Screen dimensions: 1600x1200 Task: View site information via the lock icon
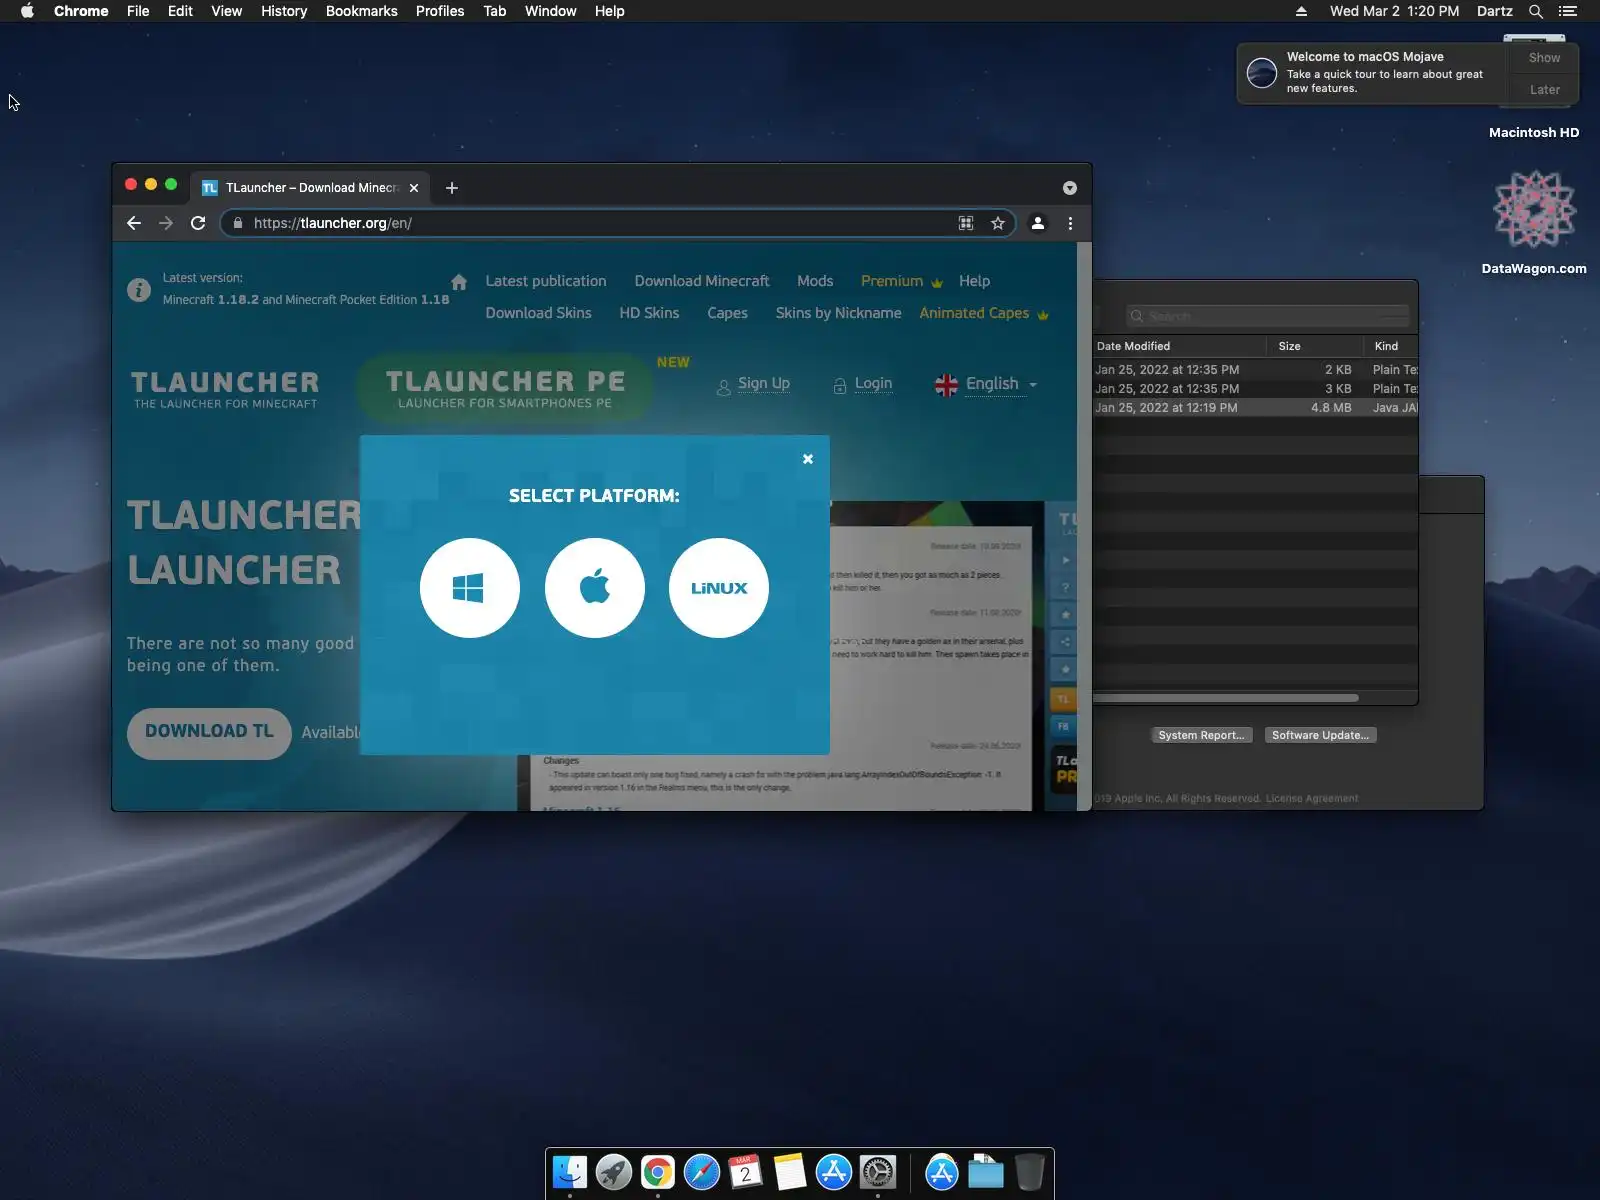[238, 223]
